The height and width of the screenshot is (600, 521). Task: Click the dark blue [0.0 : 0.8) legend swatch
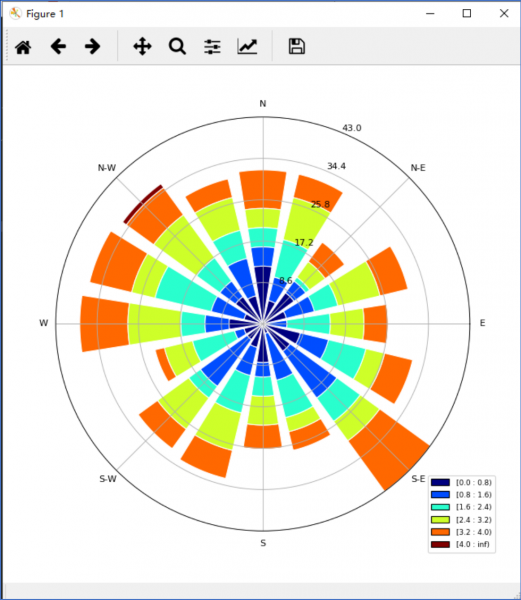pos(440,482)
